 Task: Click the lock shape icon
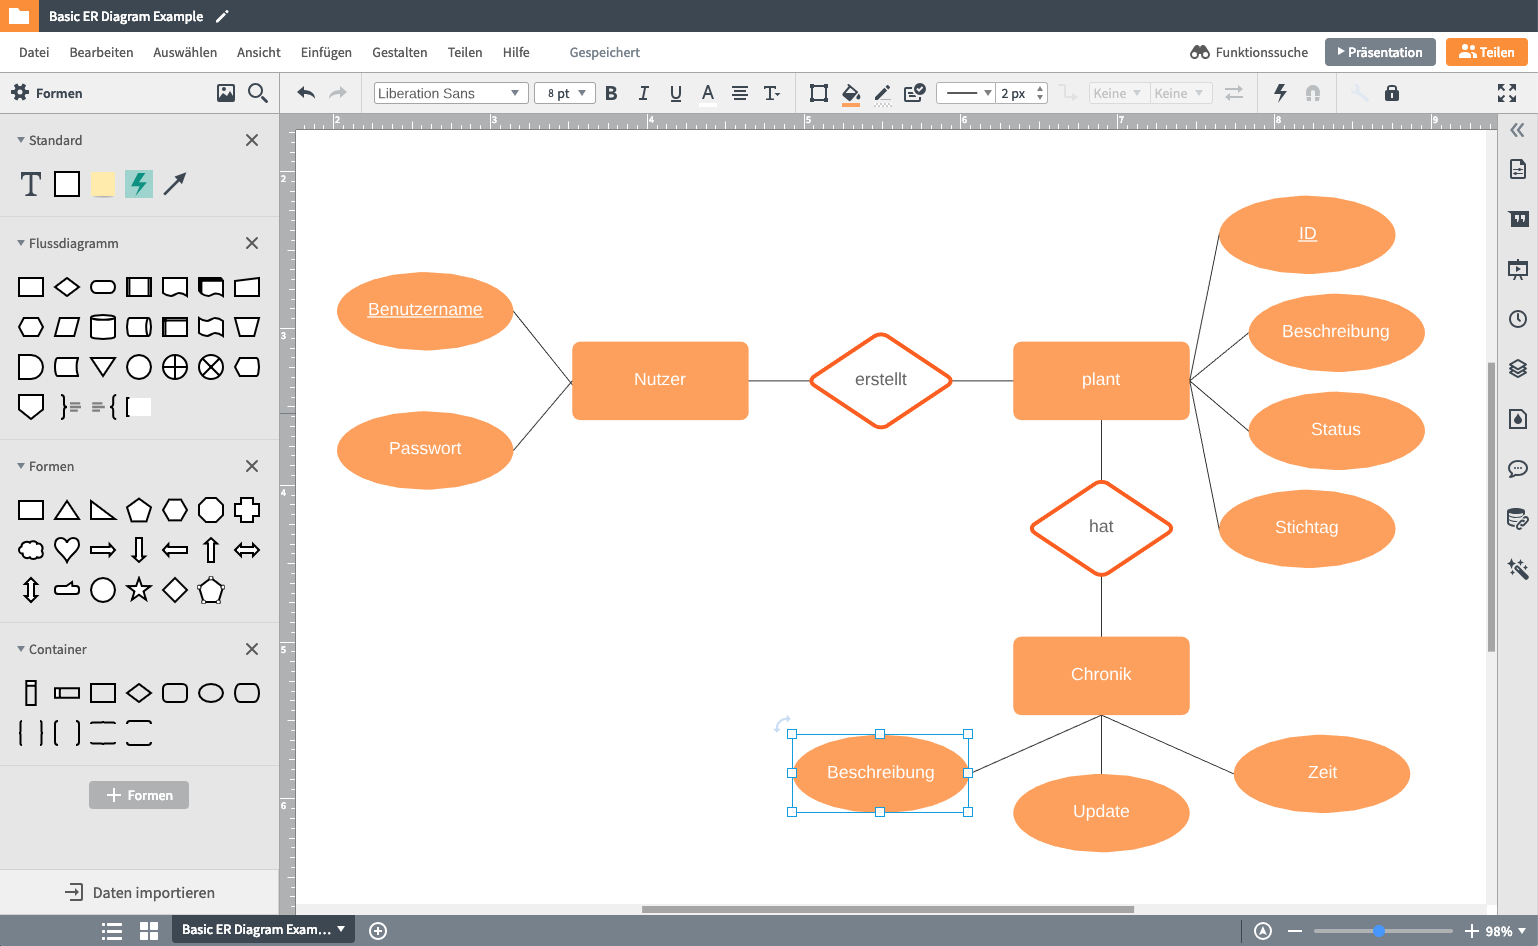1391,93
